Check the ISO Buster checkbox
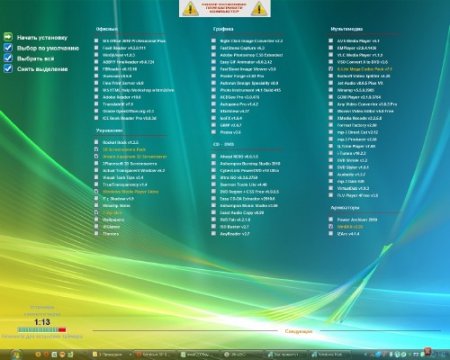 214,226
